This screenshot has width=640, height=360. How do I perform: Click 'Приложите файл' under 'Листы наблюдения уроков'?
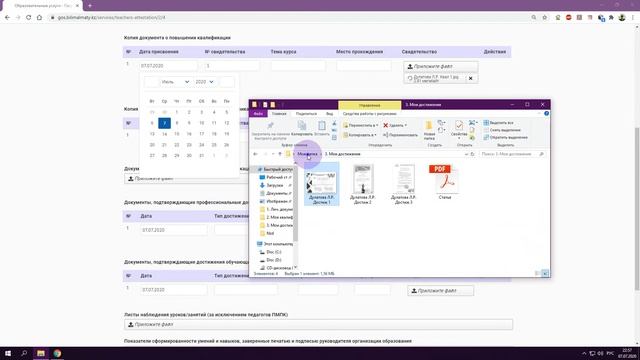pos(318,324)
